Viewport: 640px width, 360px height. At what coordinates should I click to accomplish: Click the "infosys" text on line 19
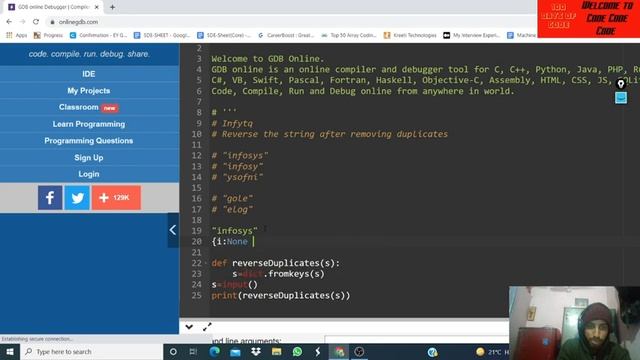pos(234,231)
